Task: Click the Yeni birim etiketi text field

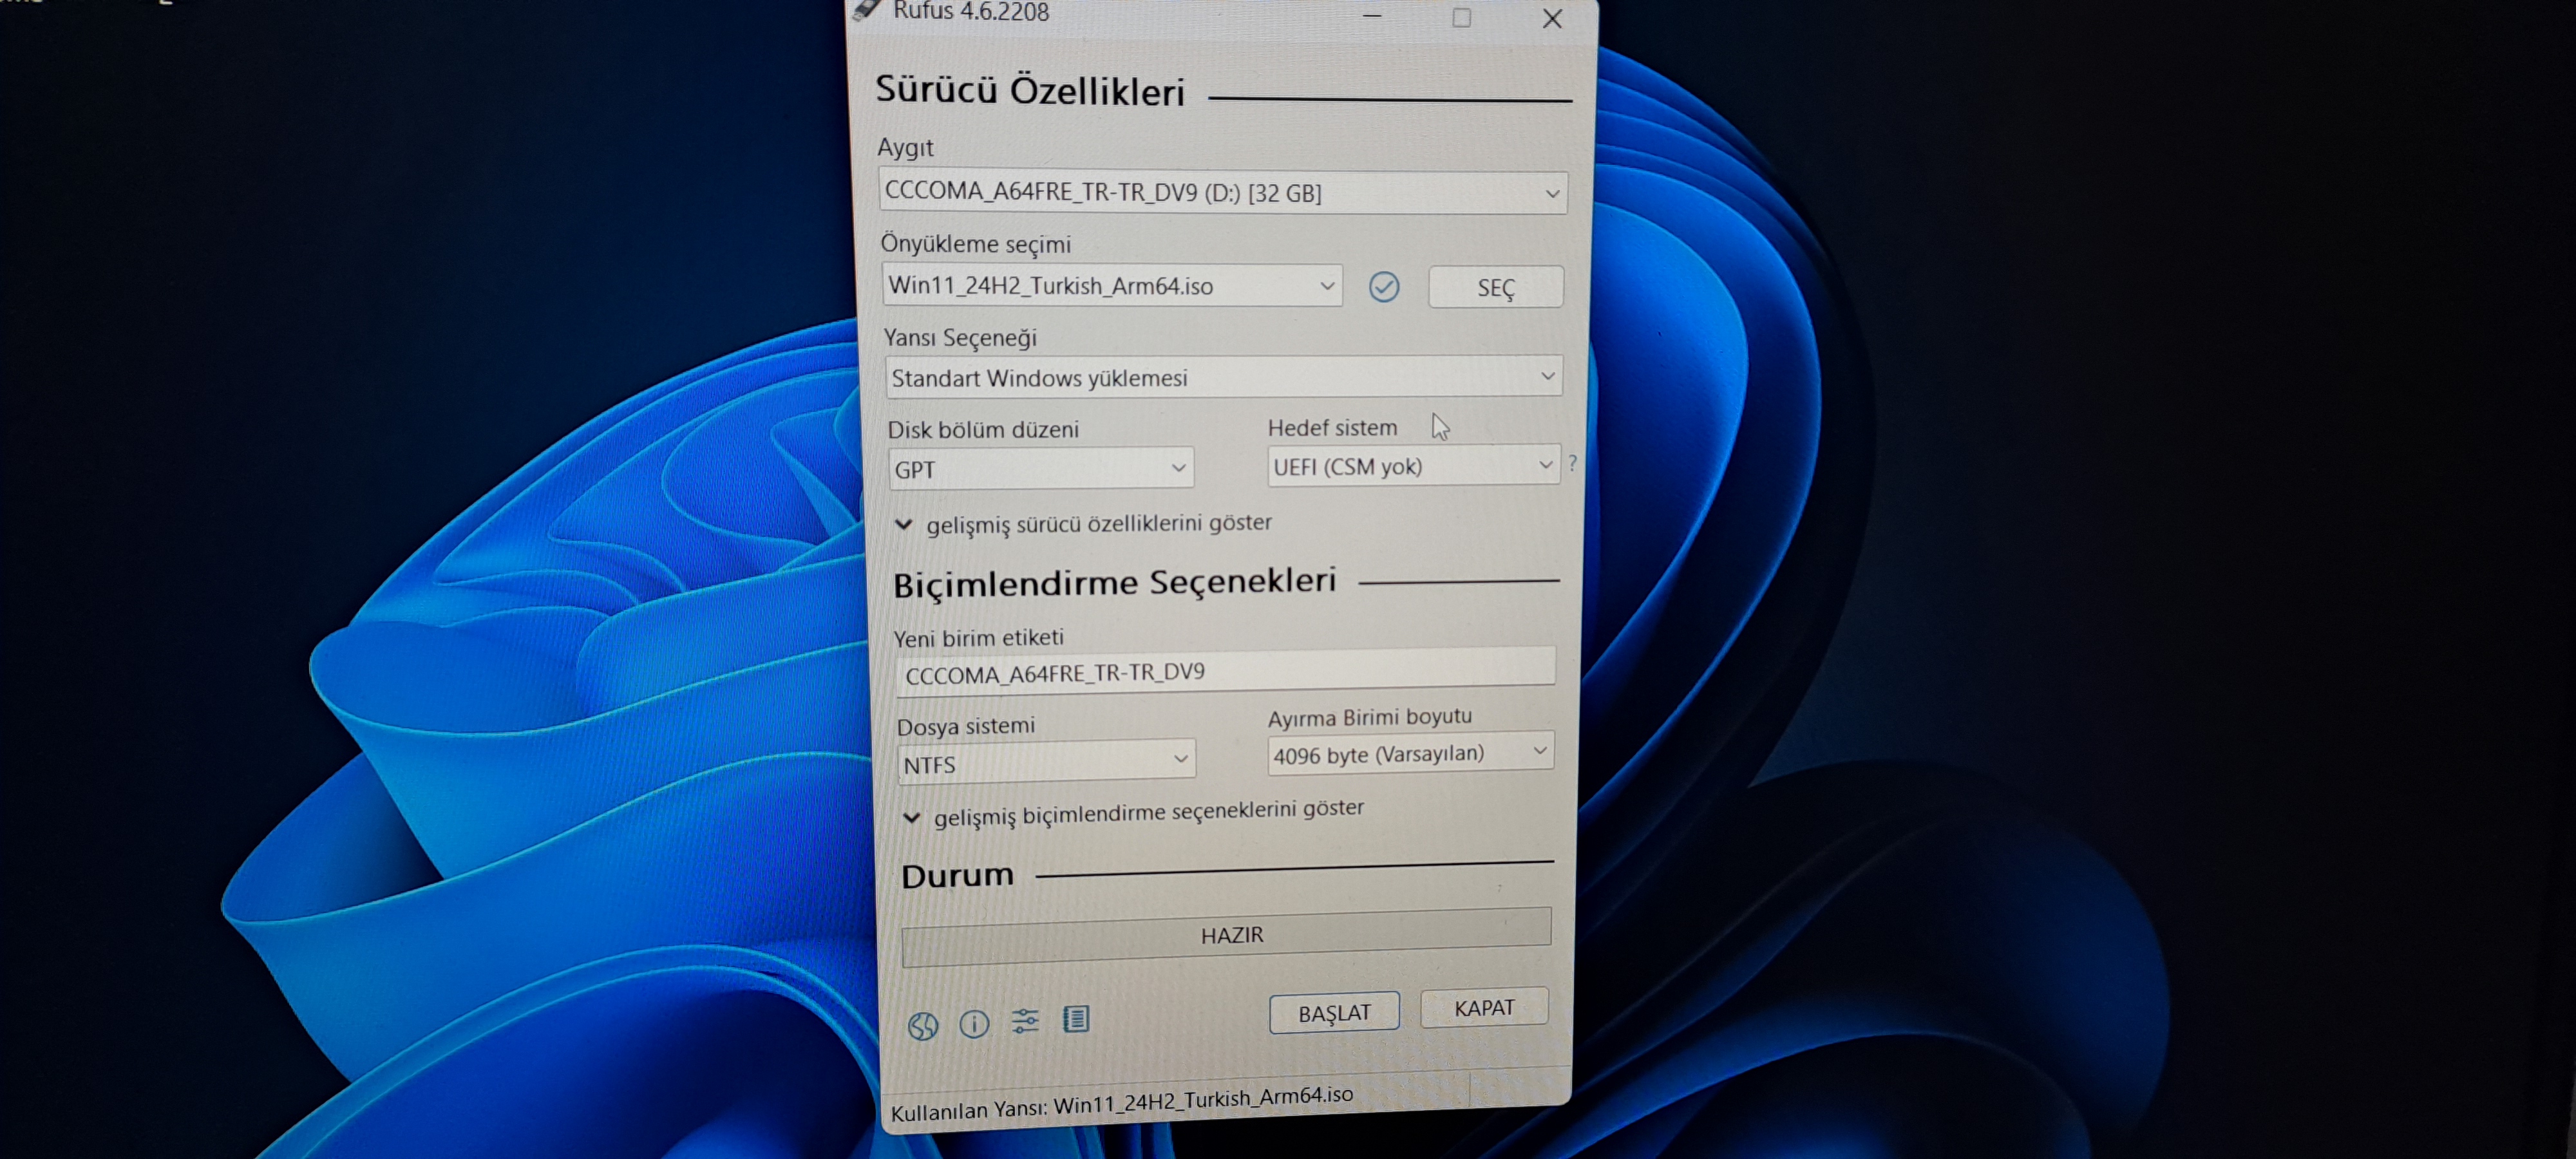Action: [1225, 670]
